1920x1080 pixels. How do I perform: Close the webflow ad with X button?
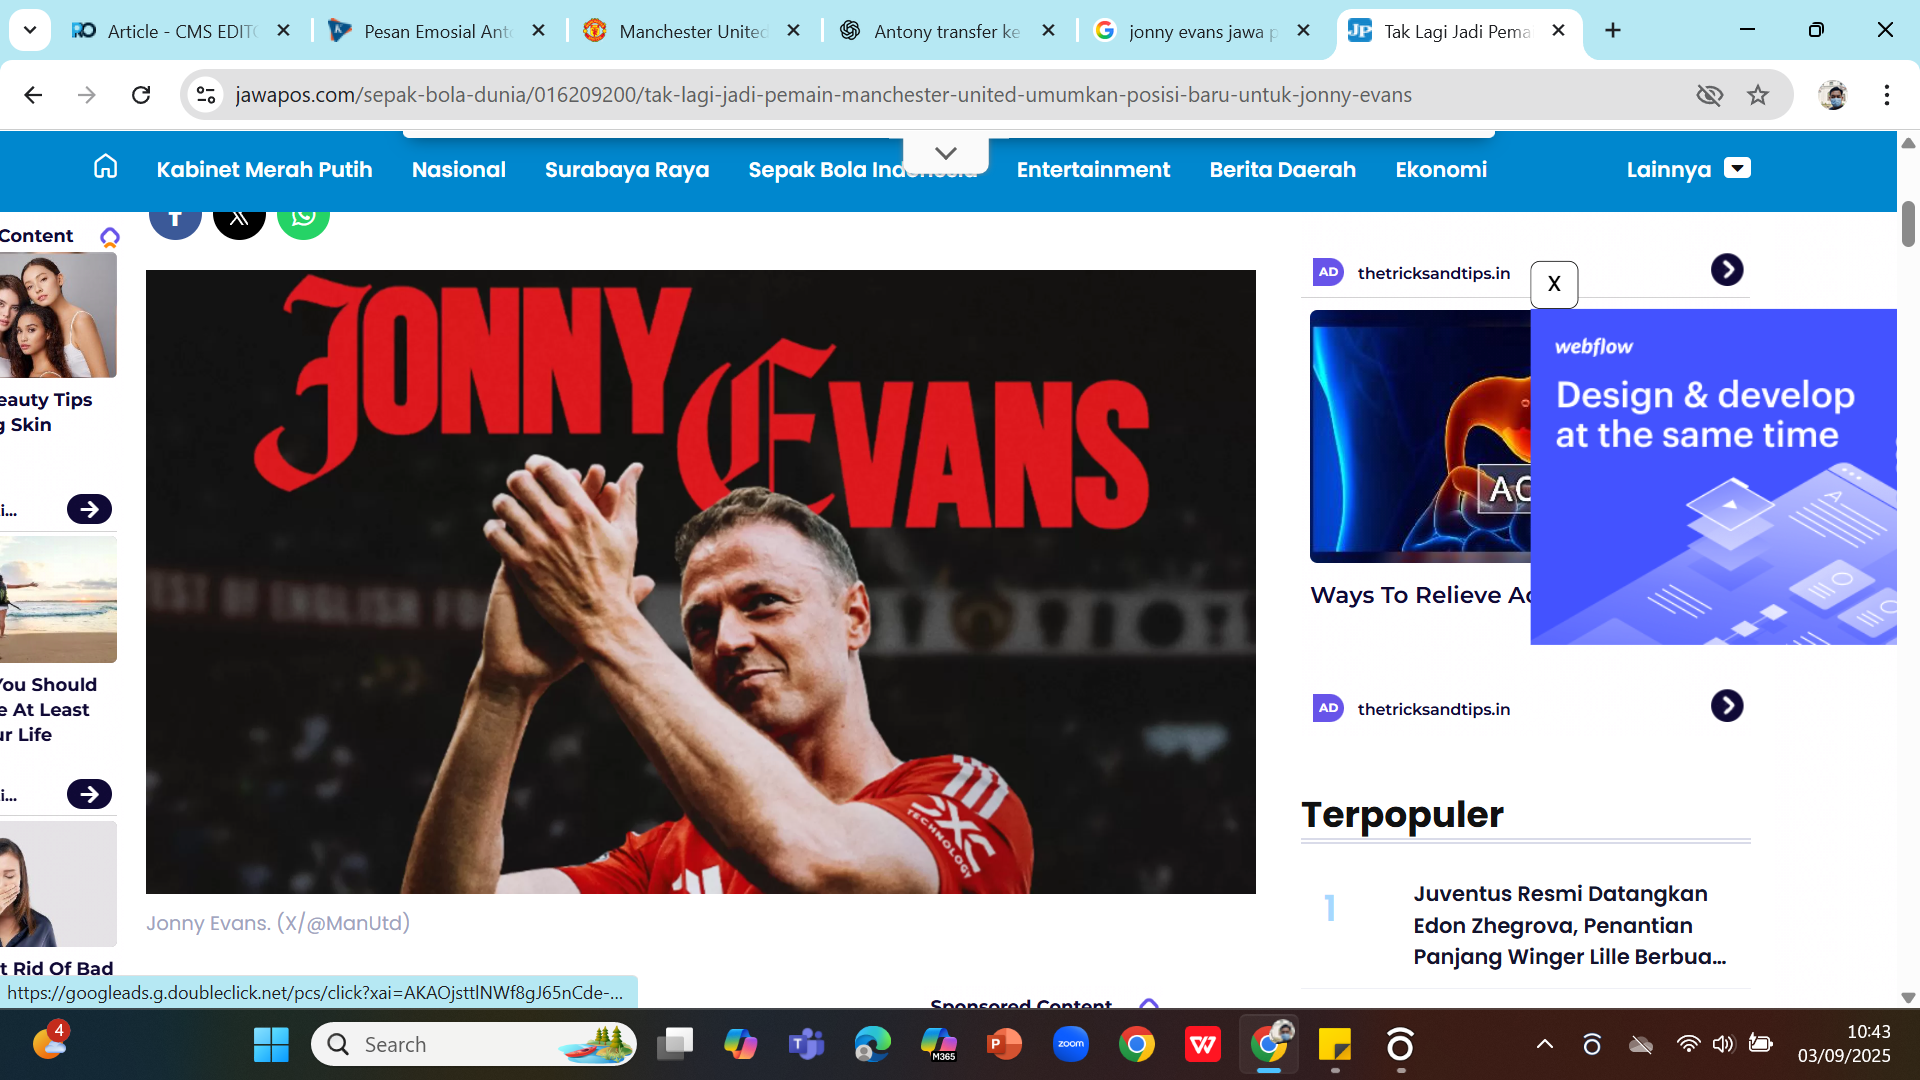click(1554, 284)
